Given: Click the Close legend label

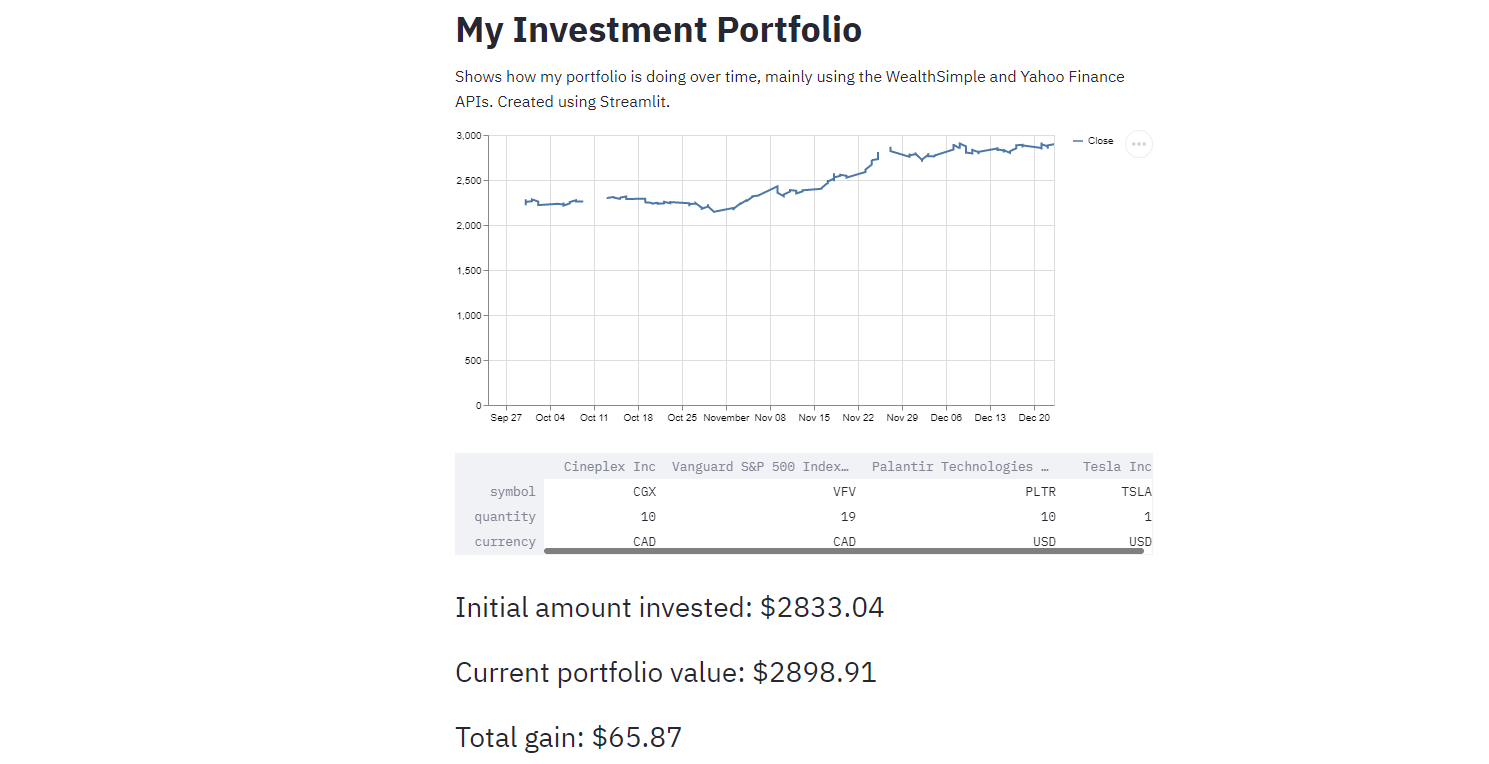Looking at the screenshot, I should pos(1100,141).
